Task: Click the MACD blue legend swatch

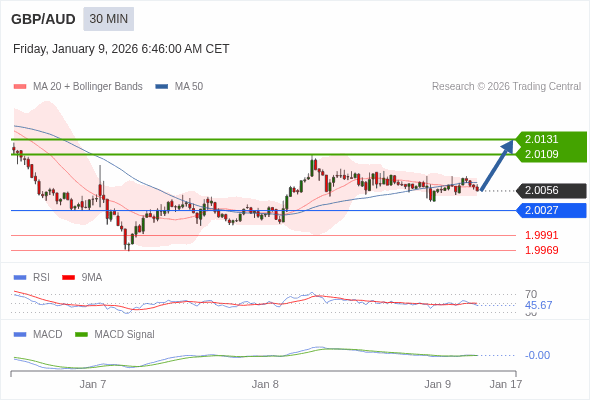Action: (x=20, y=335)
